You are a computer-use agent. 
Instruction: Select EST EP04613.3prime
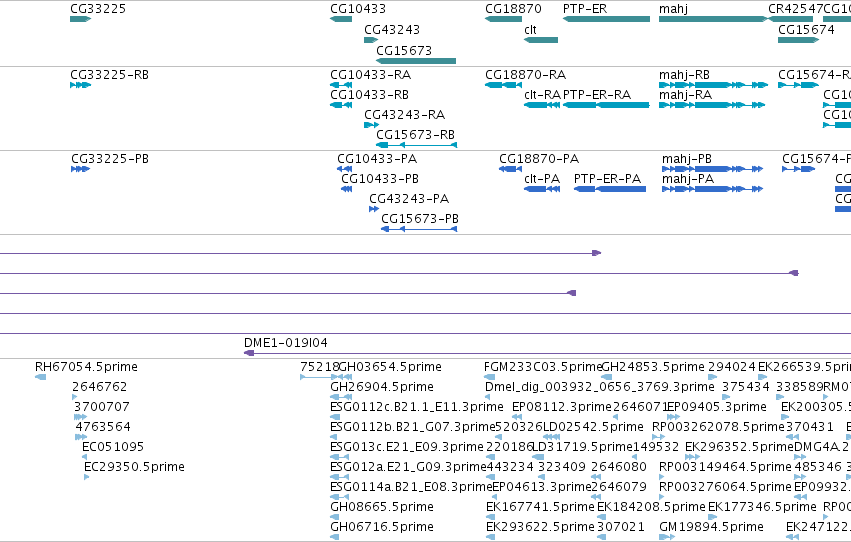tap(542, 487)
